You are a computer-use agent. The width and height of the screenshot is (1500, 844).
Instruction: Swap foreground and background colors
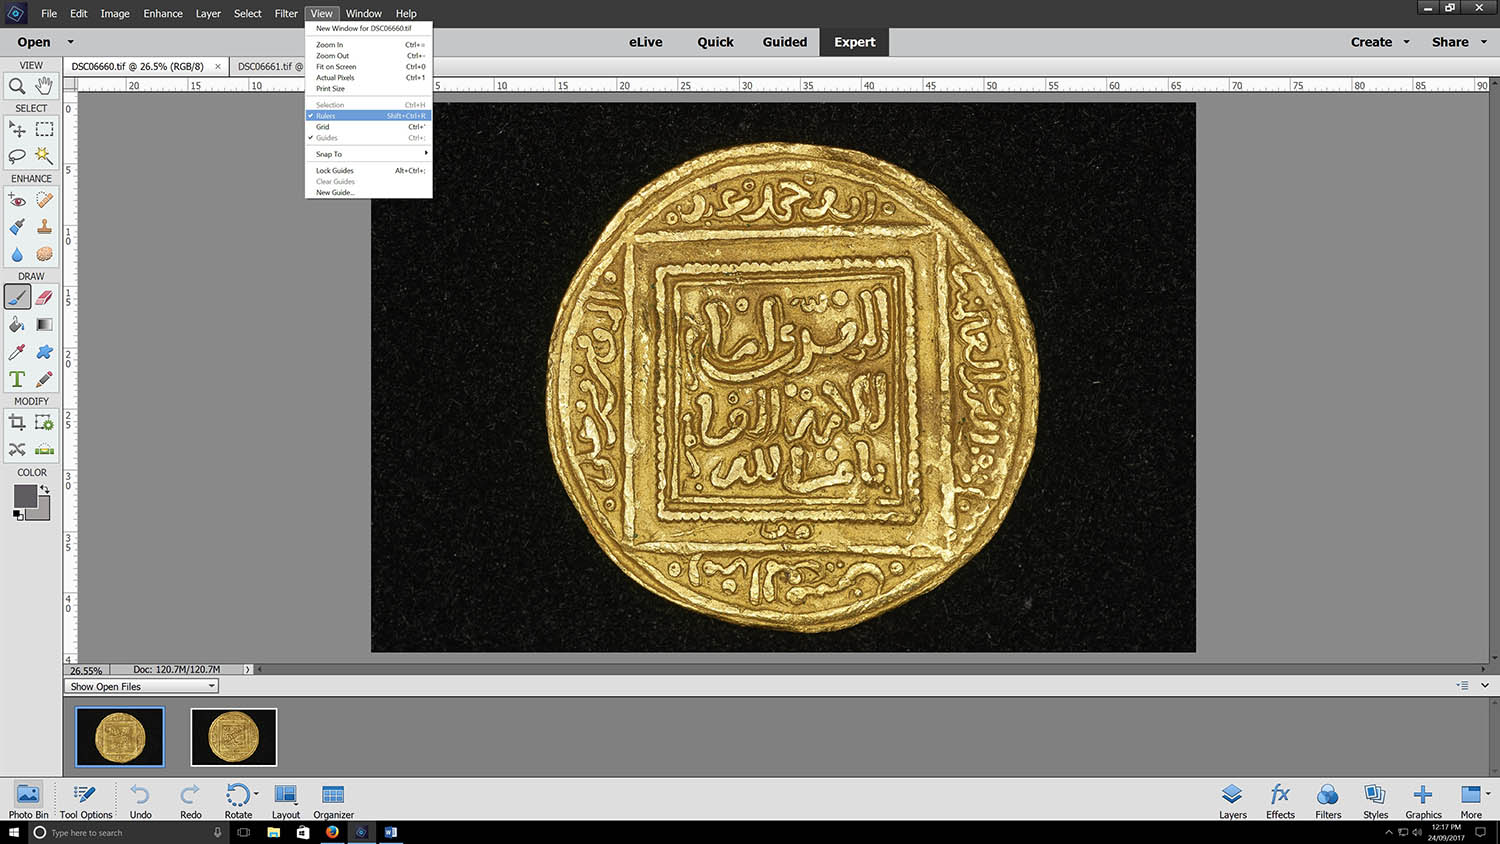[44, 489]
